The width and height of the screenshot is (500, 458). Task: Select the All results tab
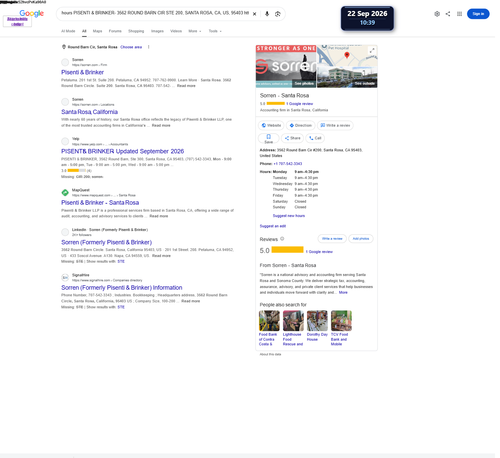tap(85, 31)
